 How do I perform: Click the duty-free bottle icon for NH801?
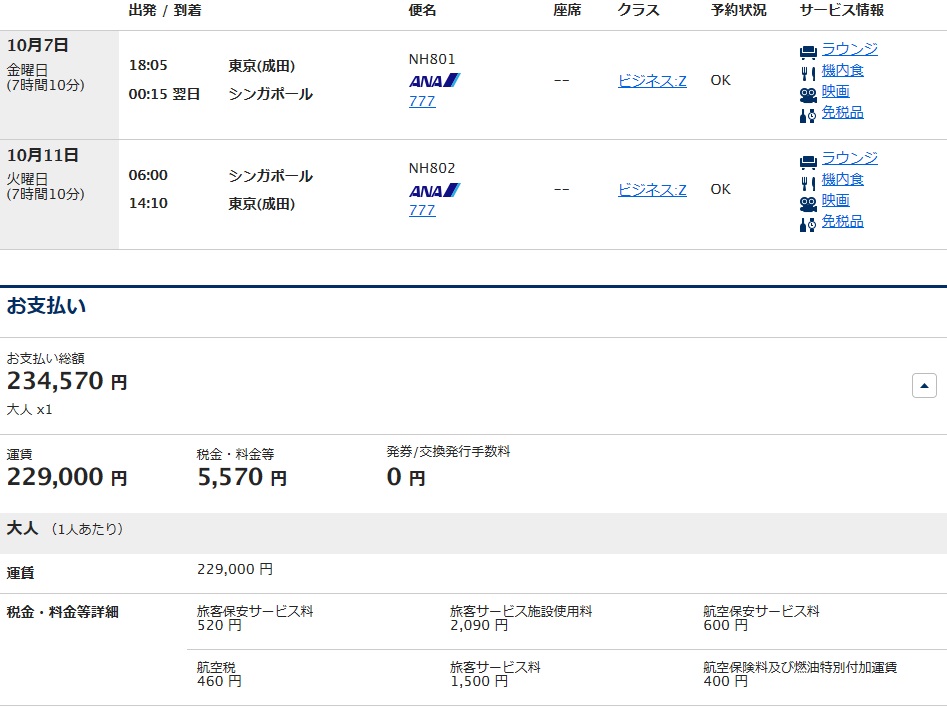[808, 116]
